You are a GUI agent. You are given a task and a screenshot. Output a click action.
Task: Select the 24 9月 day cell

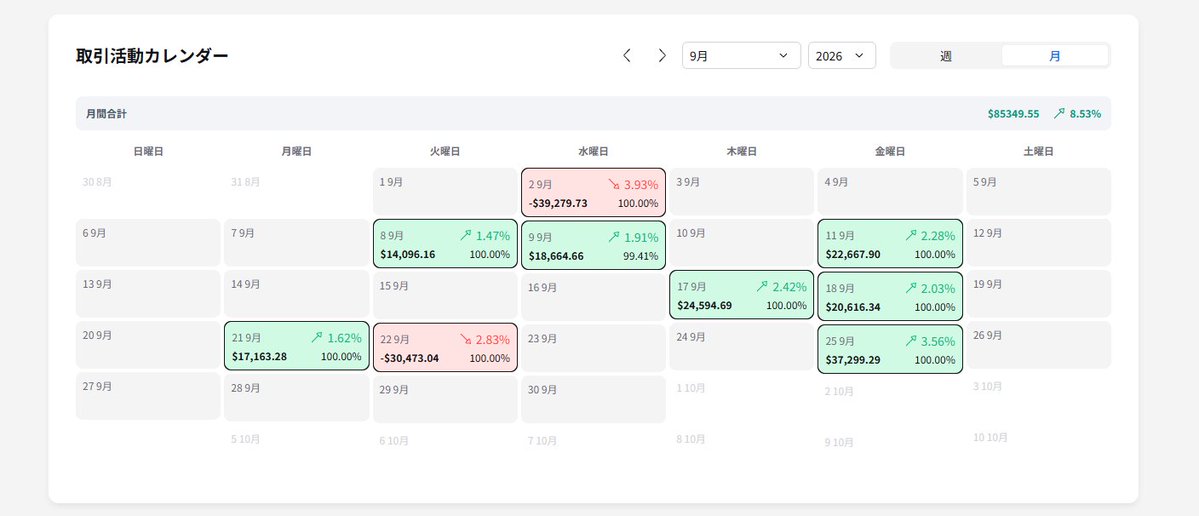pos(742,346)
